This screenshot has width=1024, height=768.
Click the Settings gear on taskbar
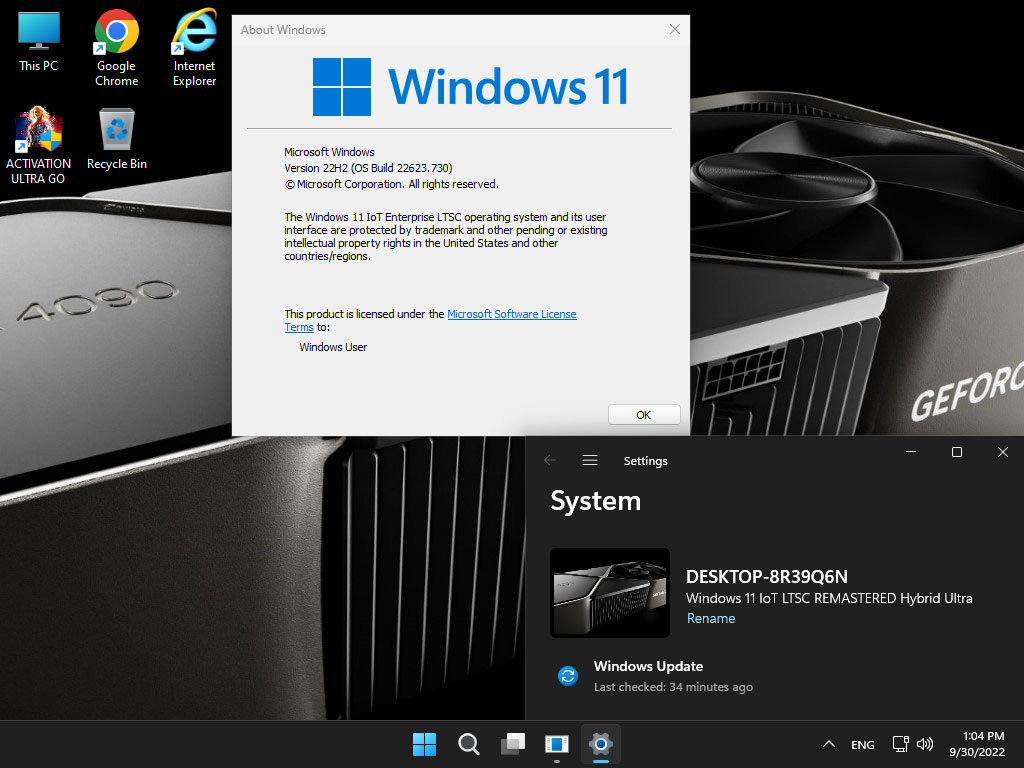pyautogui.click(x=601, y=744)
